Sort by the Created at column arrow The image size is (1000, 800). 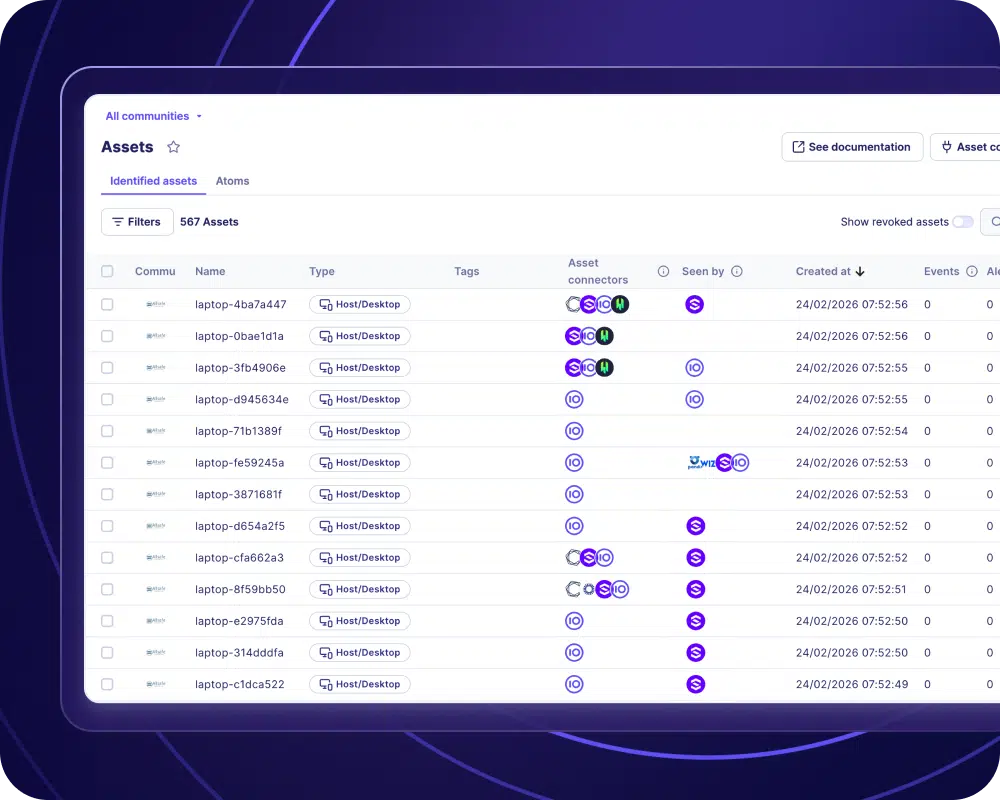point(860,272)
